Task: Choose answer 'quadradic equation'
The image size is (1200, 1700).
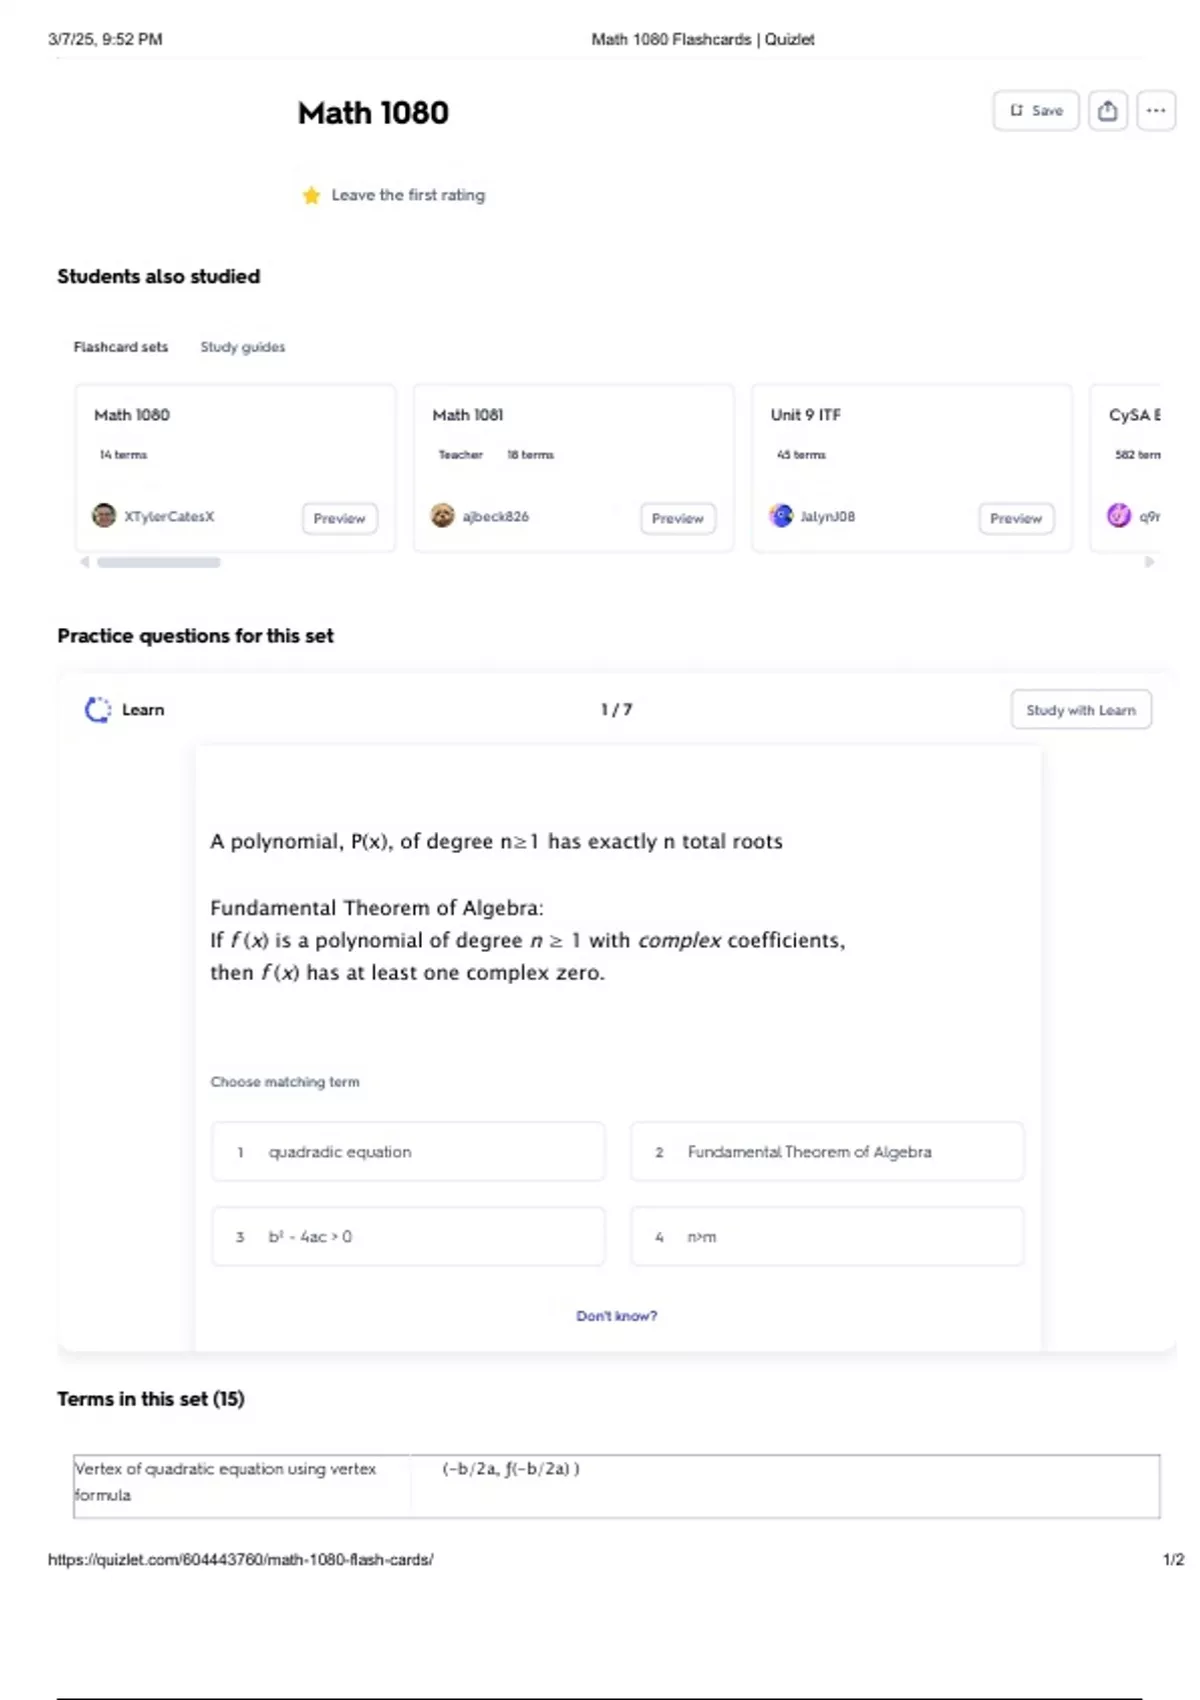Action: click(x=408, y=1152)
